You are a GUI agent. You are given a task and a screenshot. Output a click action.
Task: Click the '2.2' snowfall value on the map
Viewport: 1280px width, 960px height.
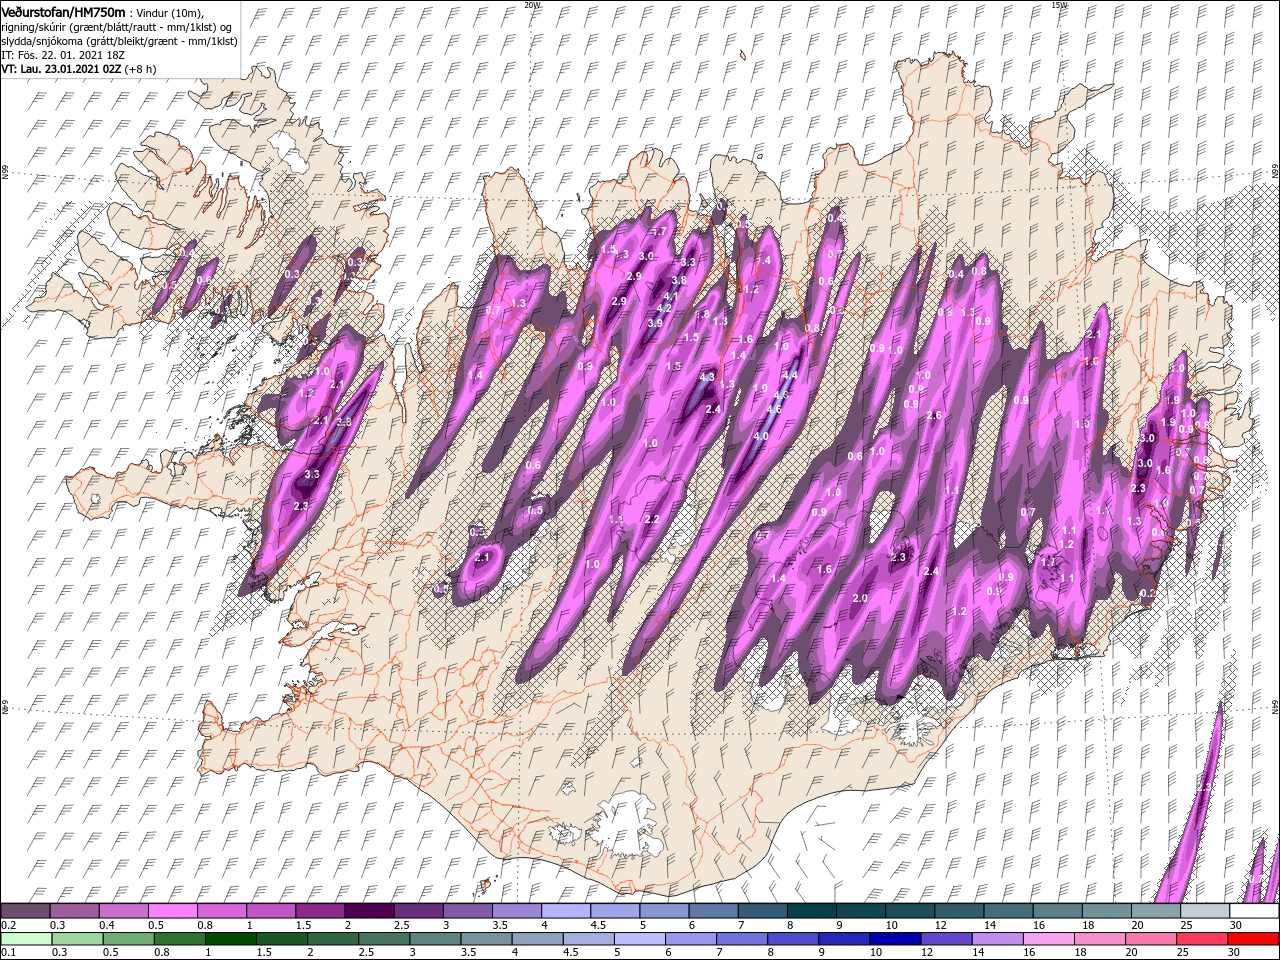(x=652, y=519)
